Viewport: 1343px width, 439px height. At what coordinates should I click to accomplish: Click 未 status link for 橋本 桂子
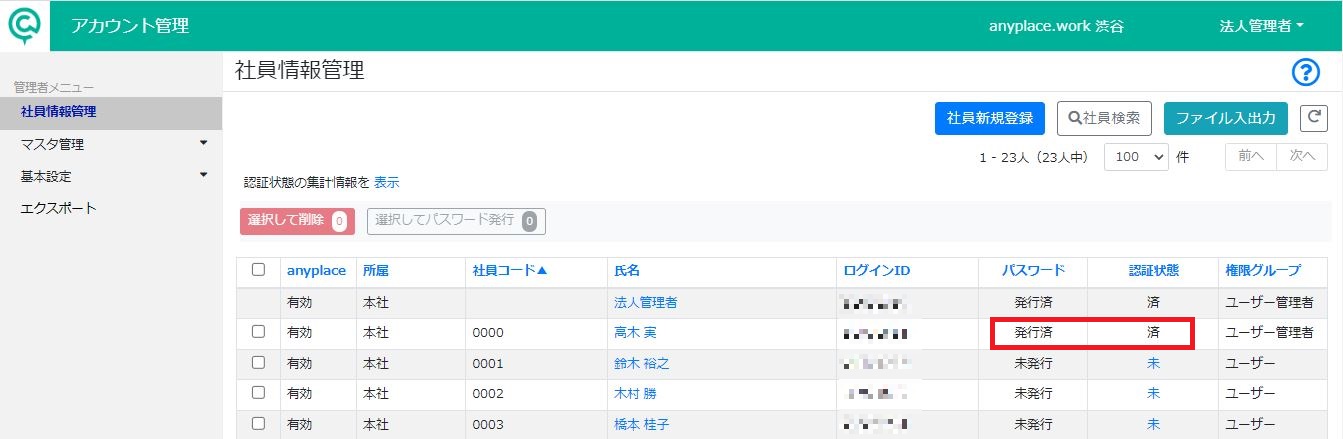[1153, 425]
